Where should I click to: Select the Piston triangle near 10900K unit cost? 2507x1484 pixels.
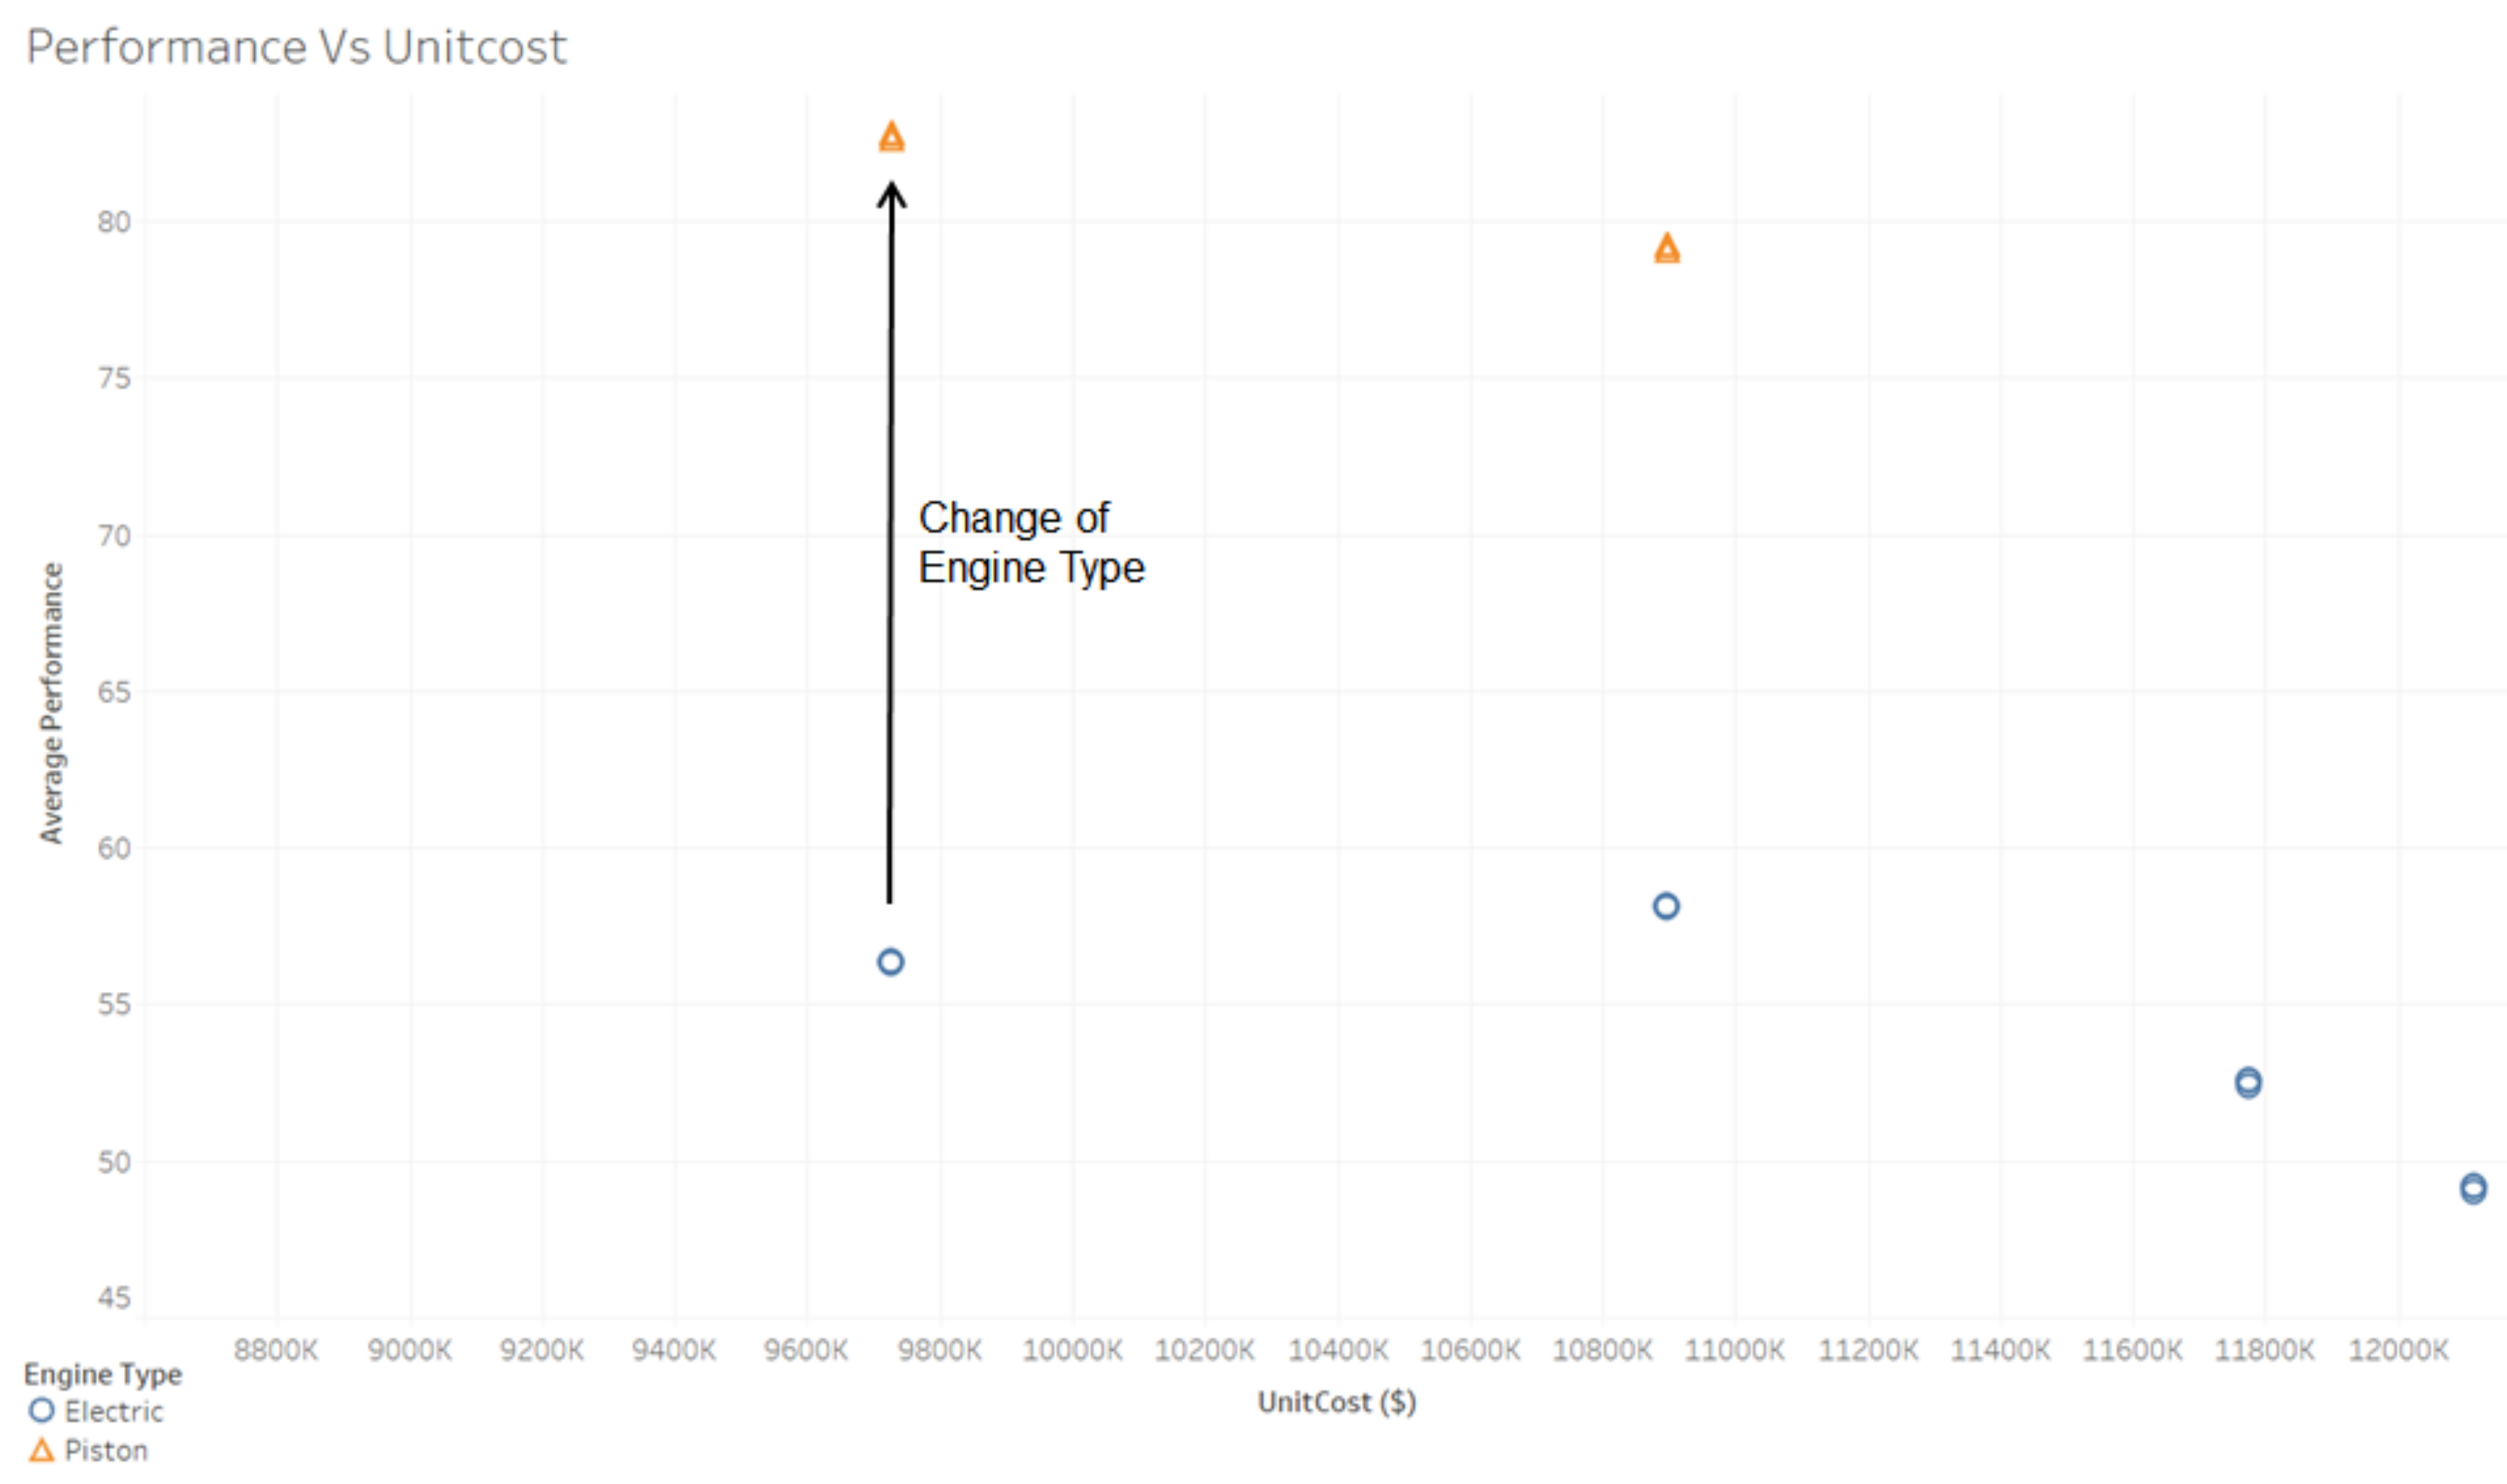tap(1666, 249)
